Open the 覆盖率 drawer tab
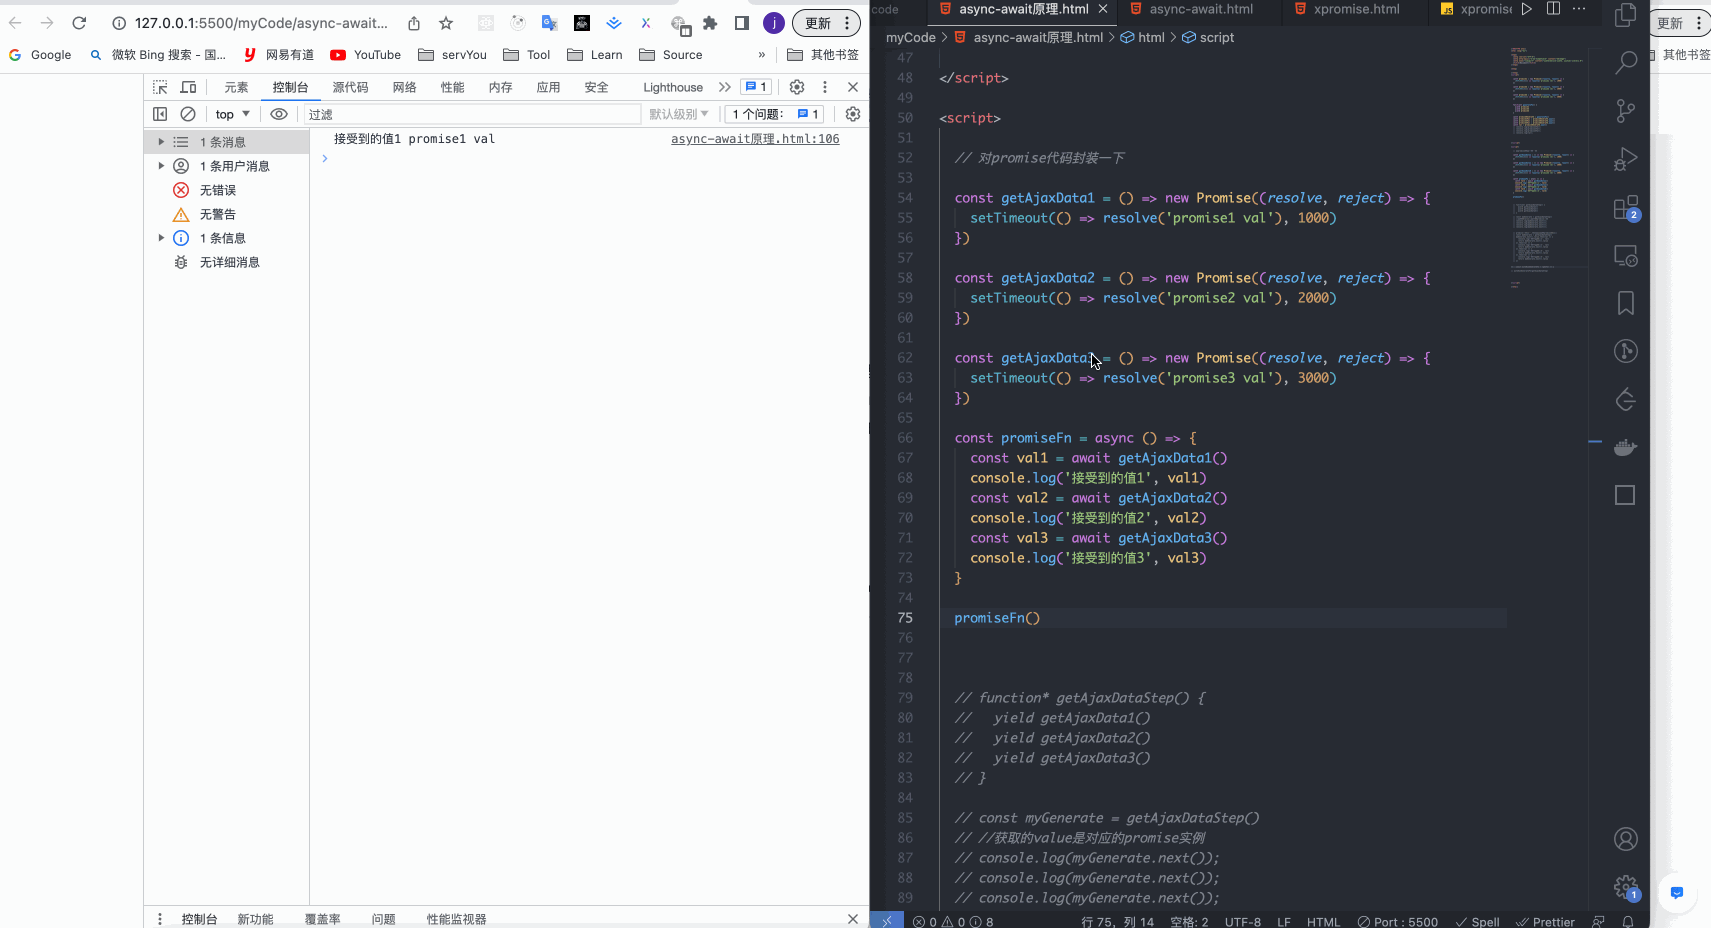This screenshot has height=928, width=1711. (x=322, y=919)
